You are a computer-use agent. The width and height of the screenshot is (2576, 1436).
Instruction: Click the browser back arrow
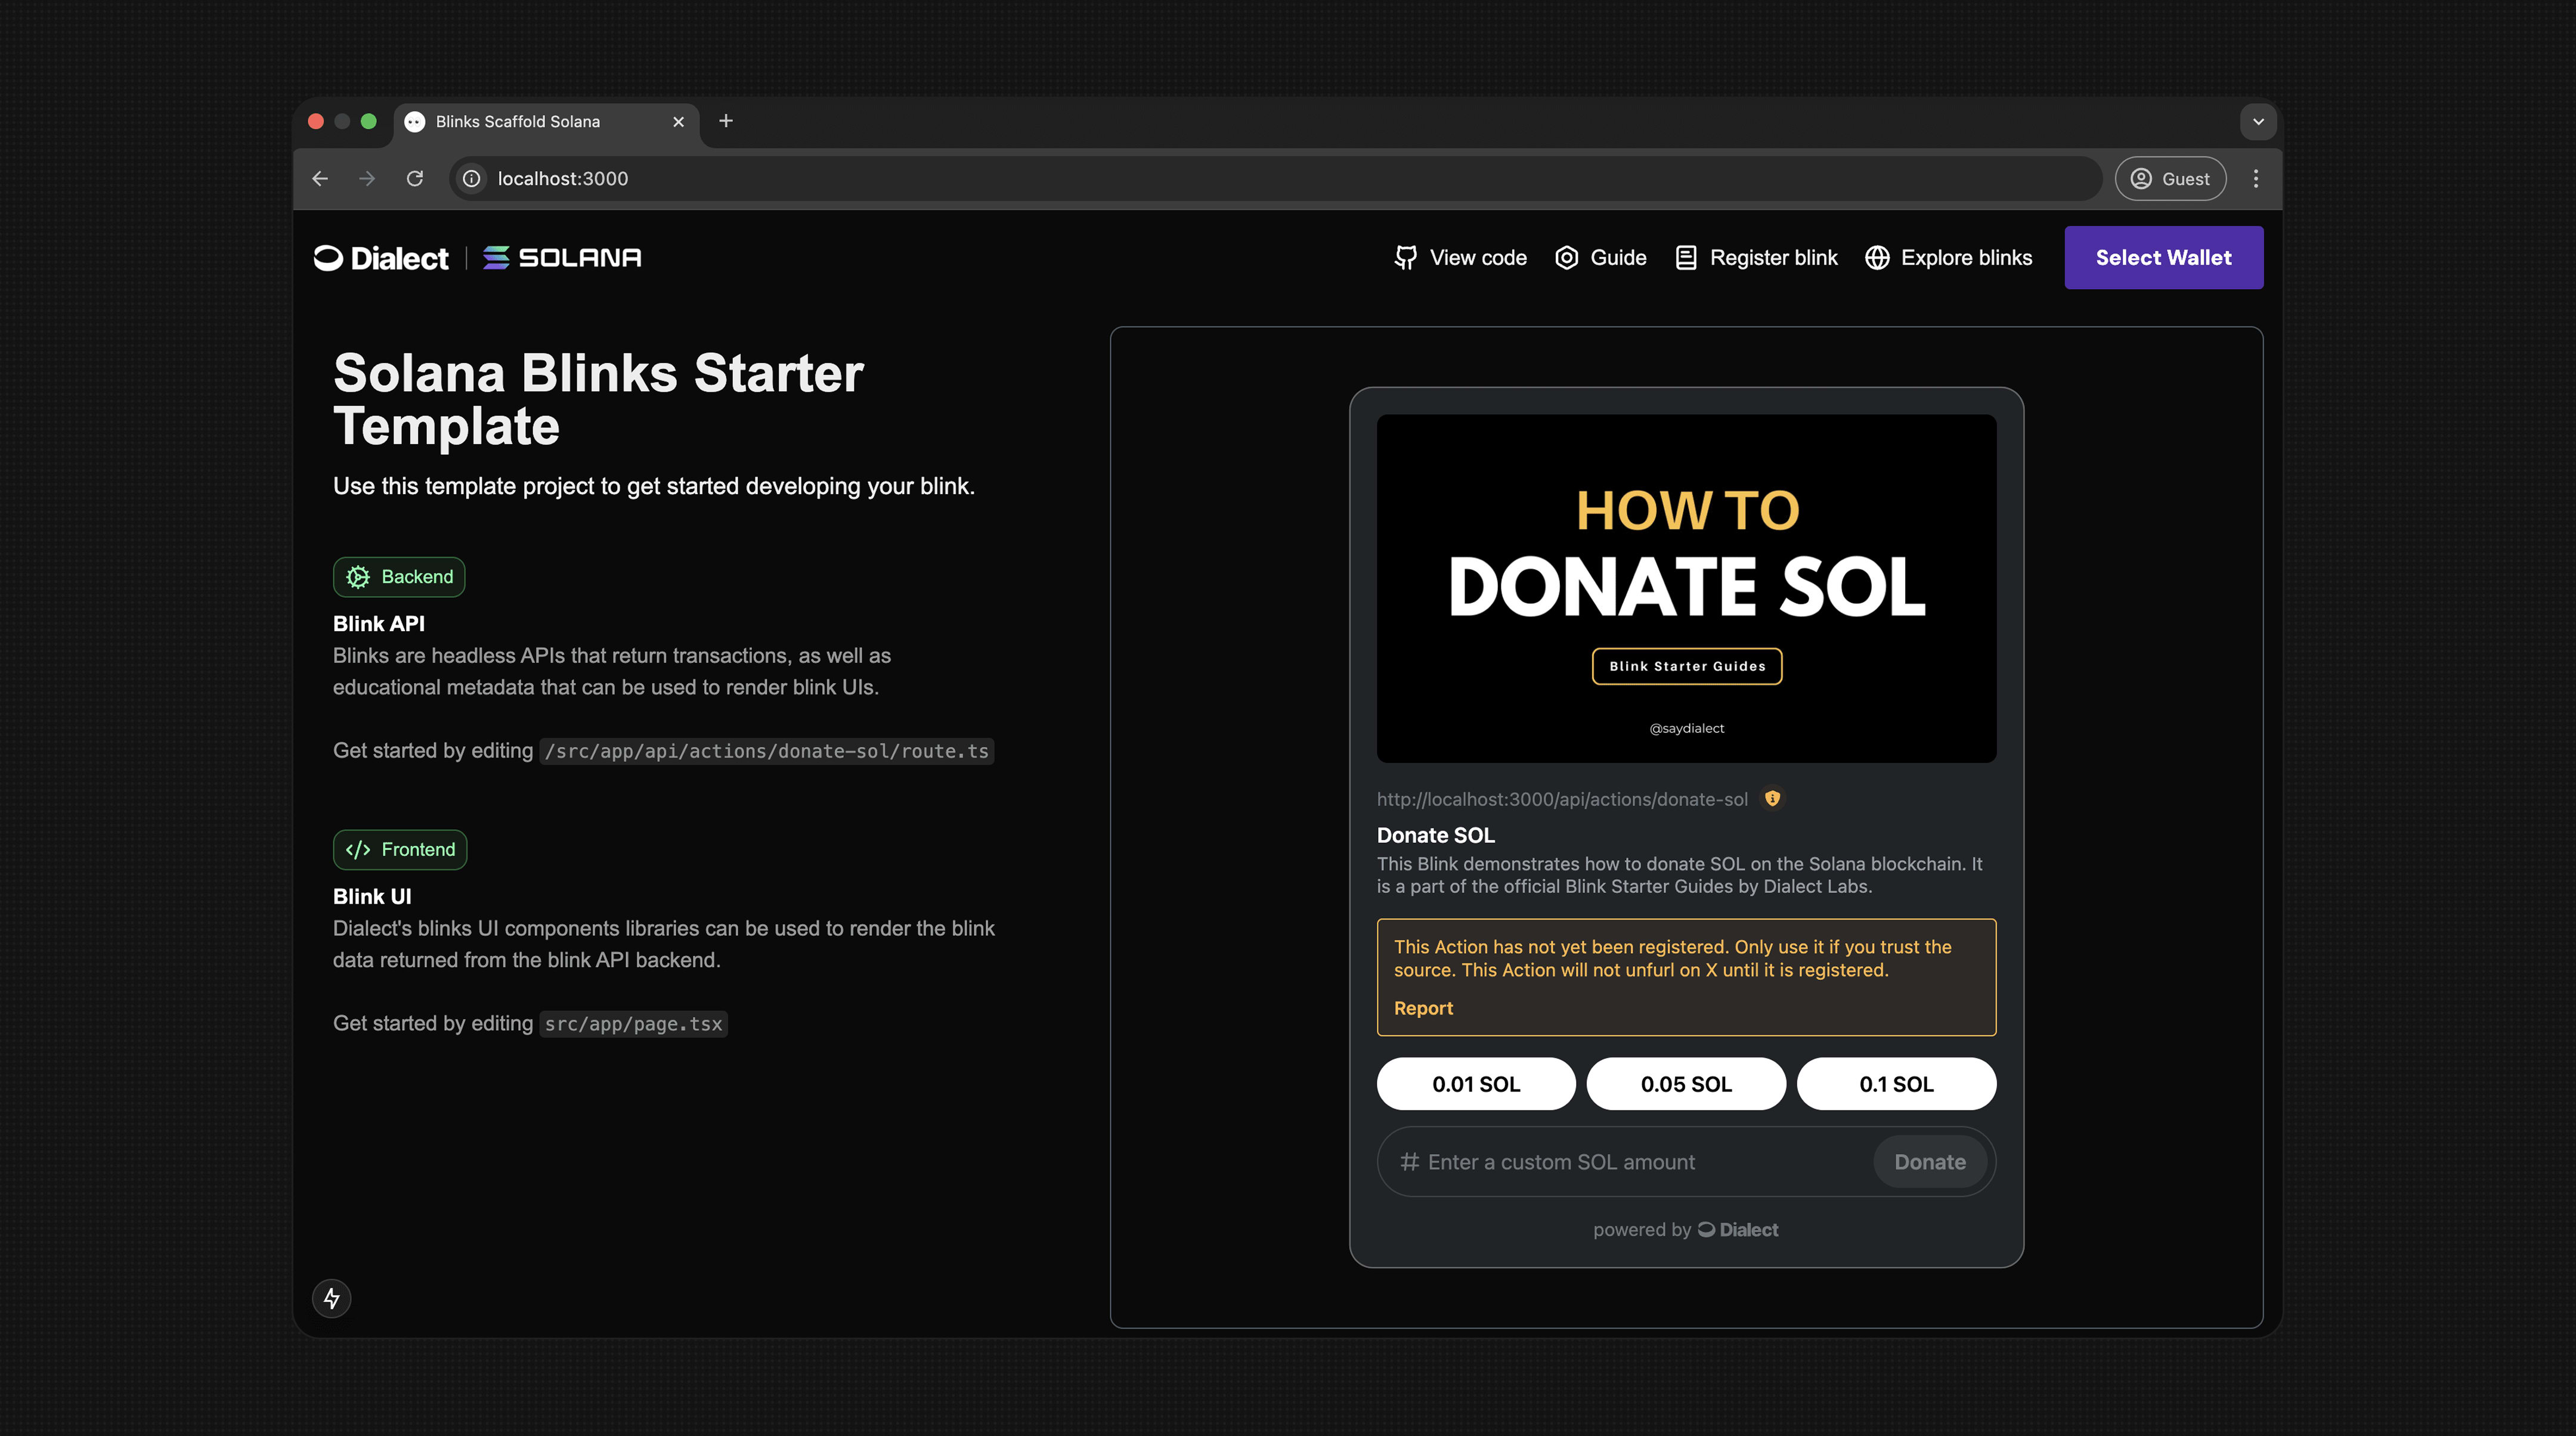tap(320, 178)
